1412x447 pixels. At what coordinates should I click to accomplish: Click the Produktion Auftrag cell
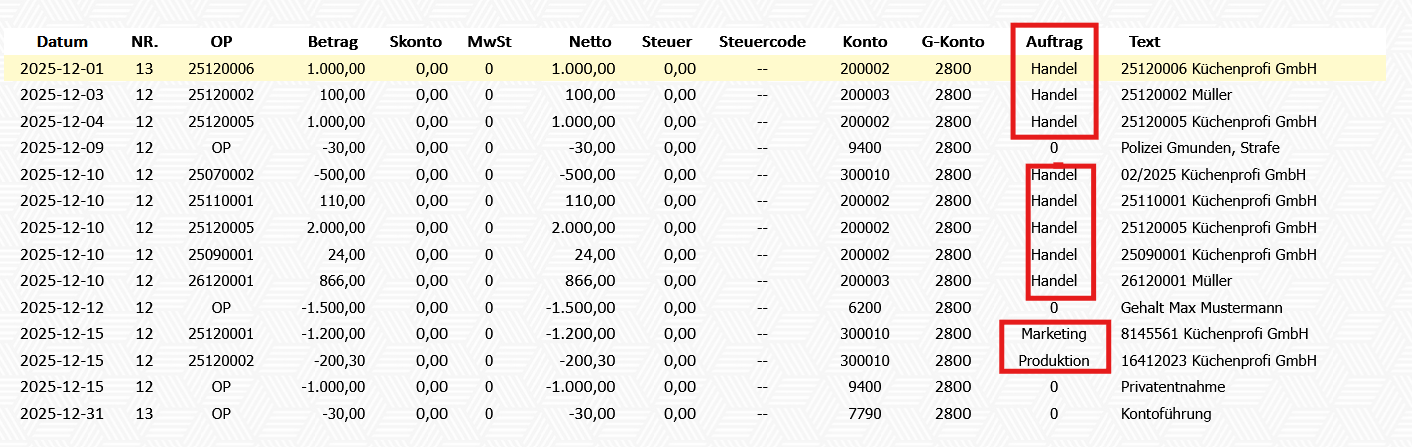pos(1054,360)
